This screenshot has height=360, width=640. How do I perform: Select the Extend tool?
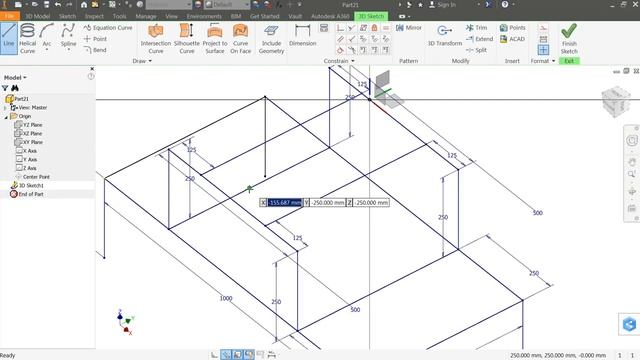click(x=480, y=39)
